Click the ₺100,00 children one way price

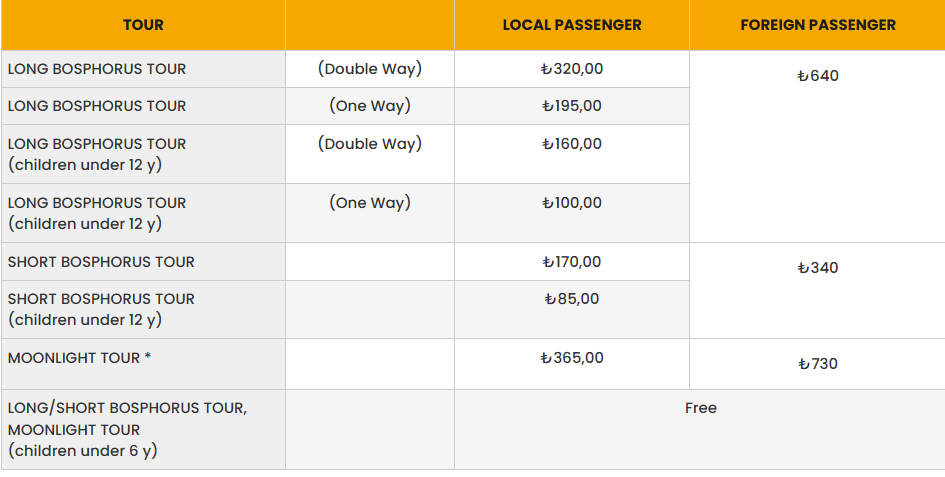coord(572,203)
